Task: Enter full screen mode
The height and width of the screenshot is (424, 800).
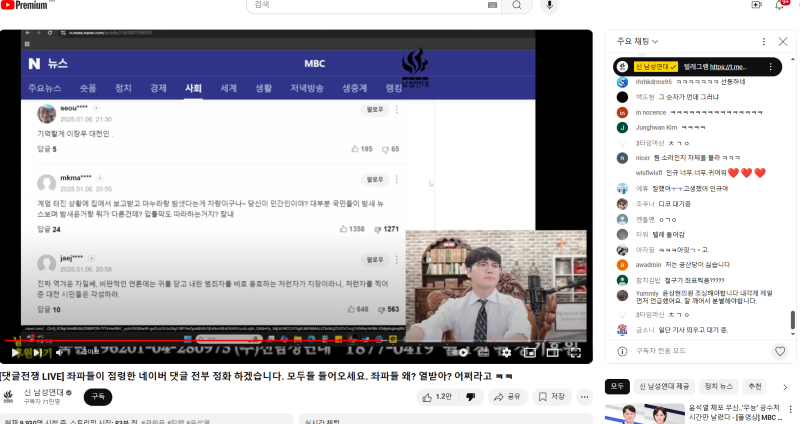Action: (576, 352)
